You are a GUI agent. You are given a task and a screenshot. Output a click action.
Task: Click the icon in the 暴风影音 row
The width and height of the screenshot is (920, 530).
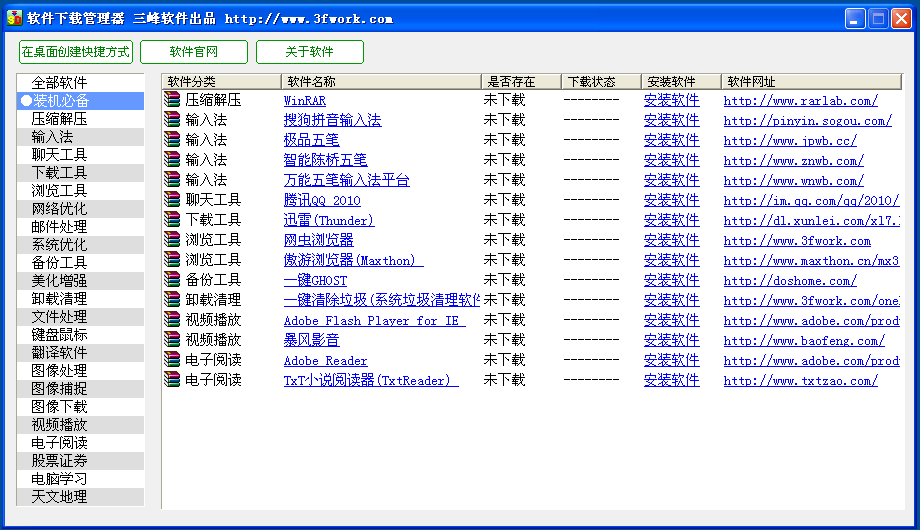pos(172,340)
